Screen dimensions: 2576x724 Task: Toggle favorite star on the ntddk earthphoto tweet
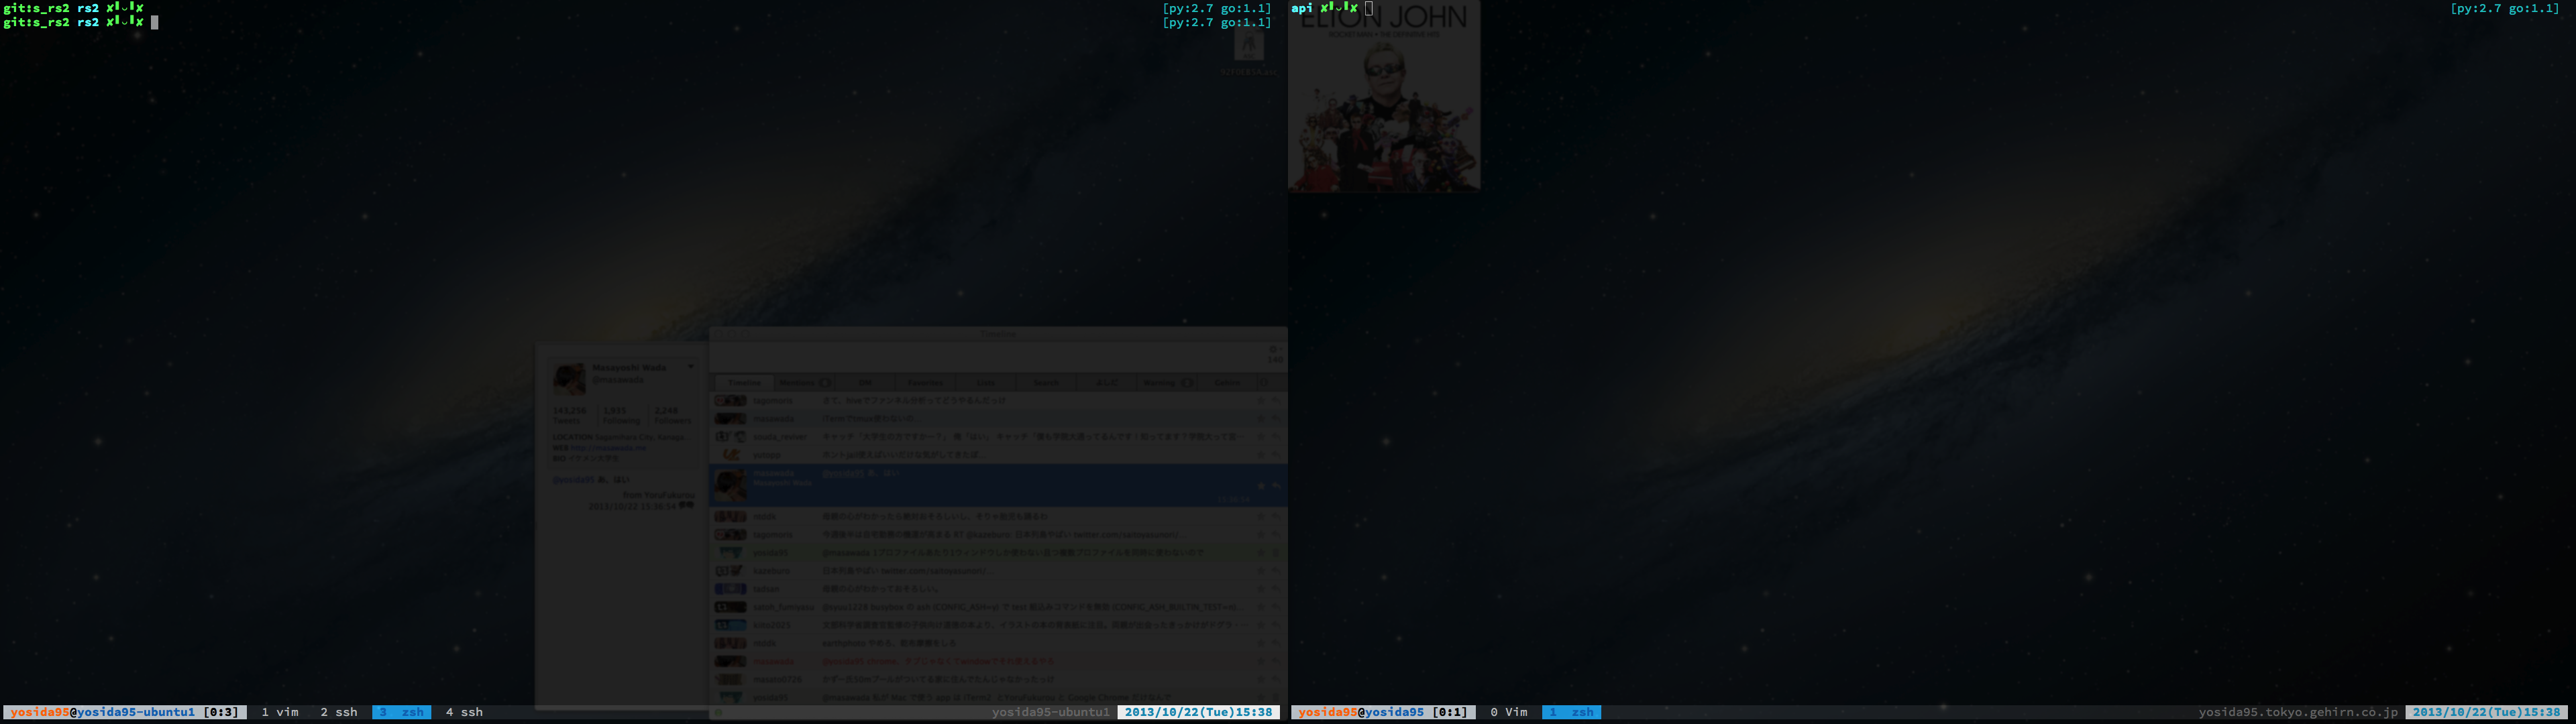click(1261, 643)
